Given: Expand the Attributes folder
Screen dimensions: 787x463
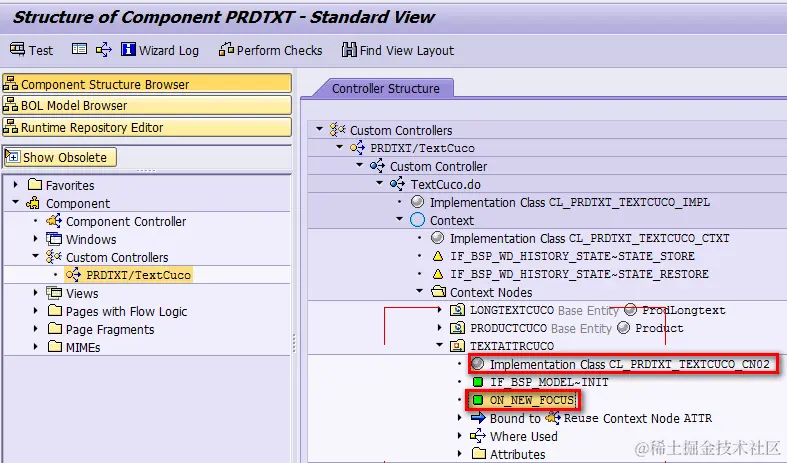Looking at the screenshot, I should [x=460, y=453].
